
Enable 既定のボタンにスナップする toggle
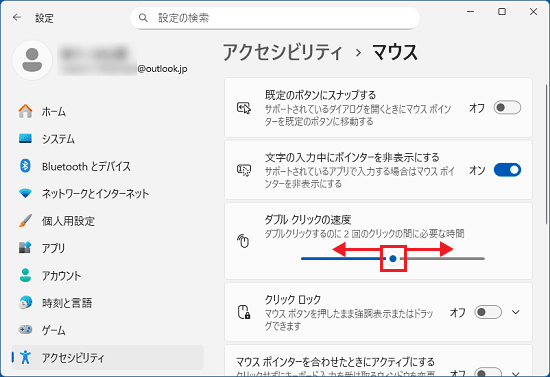(x=507, y=108)
